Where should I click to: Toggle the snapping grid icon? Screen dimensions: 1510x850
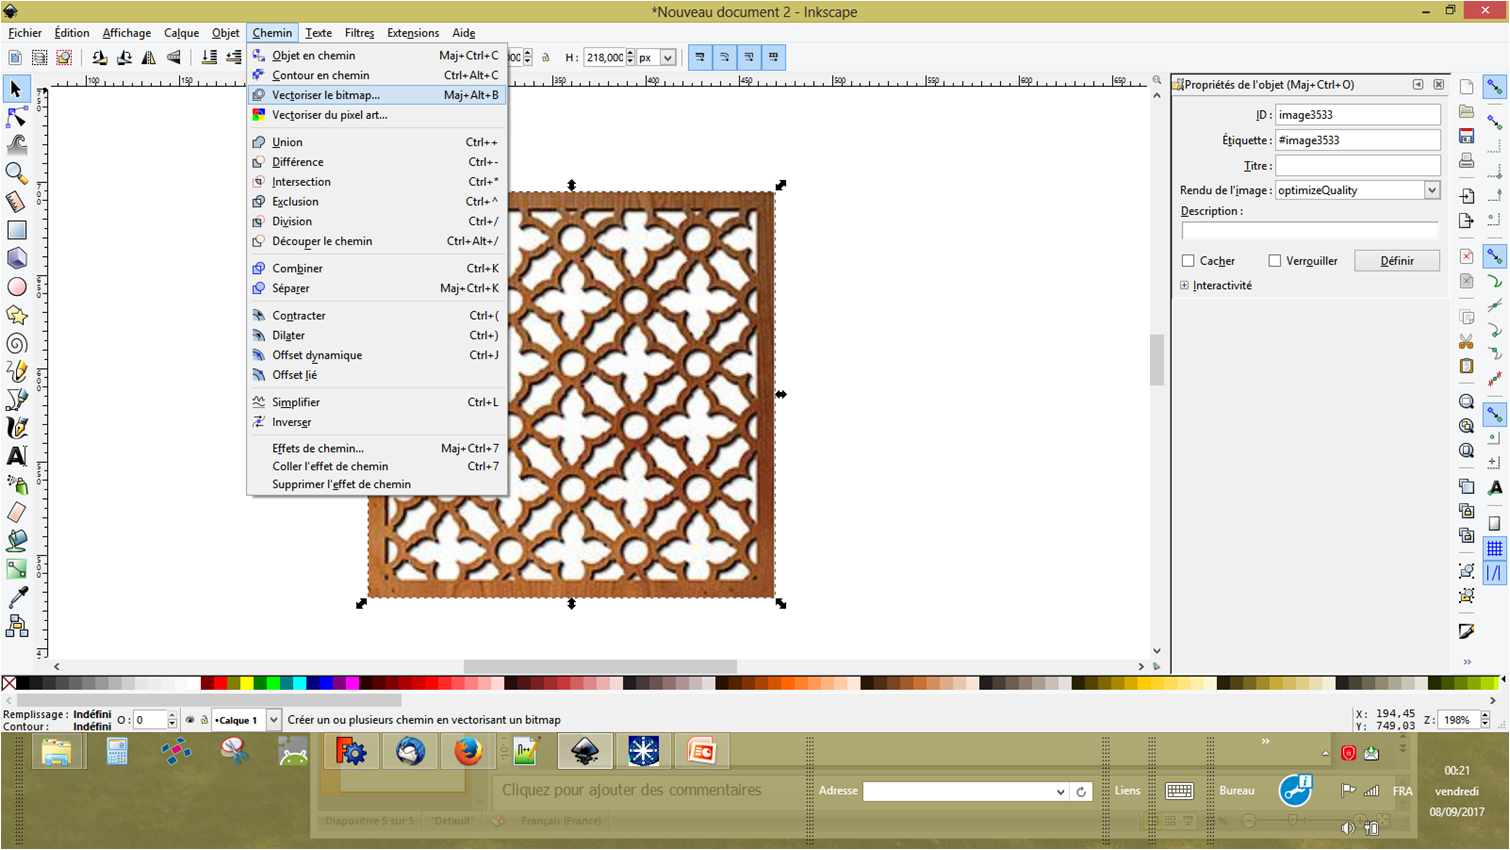click(x=1494, y=548)
